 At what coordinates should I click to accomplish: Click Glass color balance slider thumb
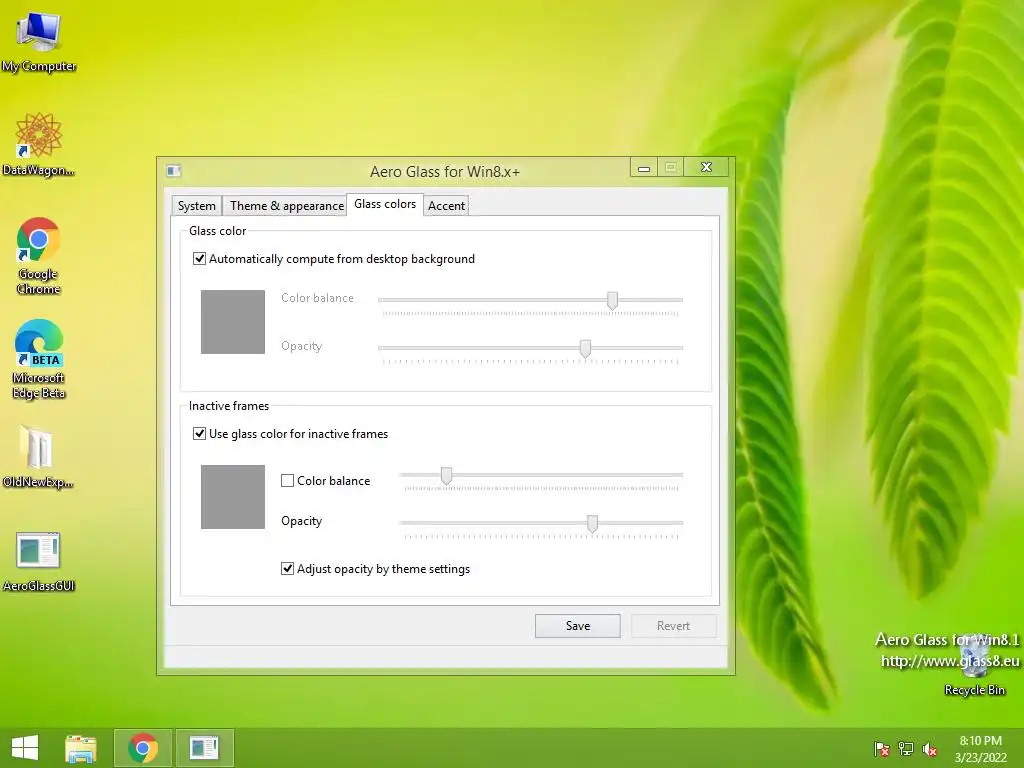[x=612, y=300]
